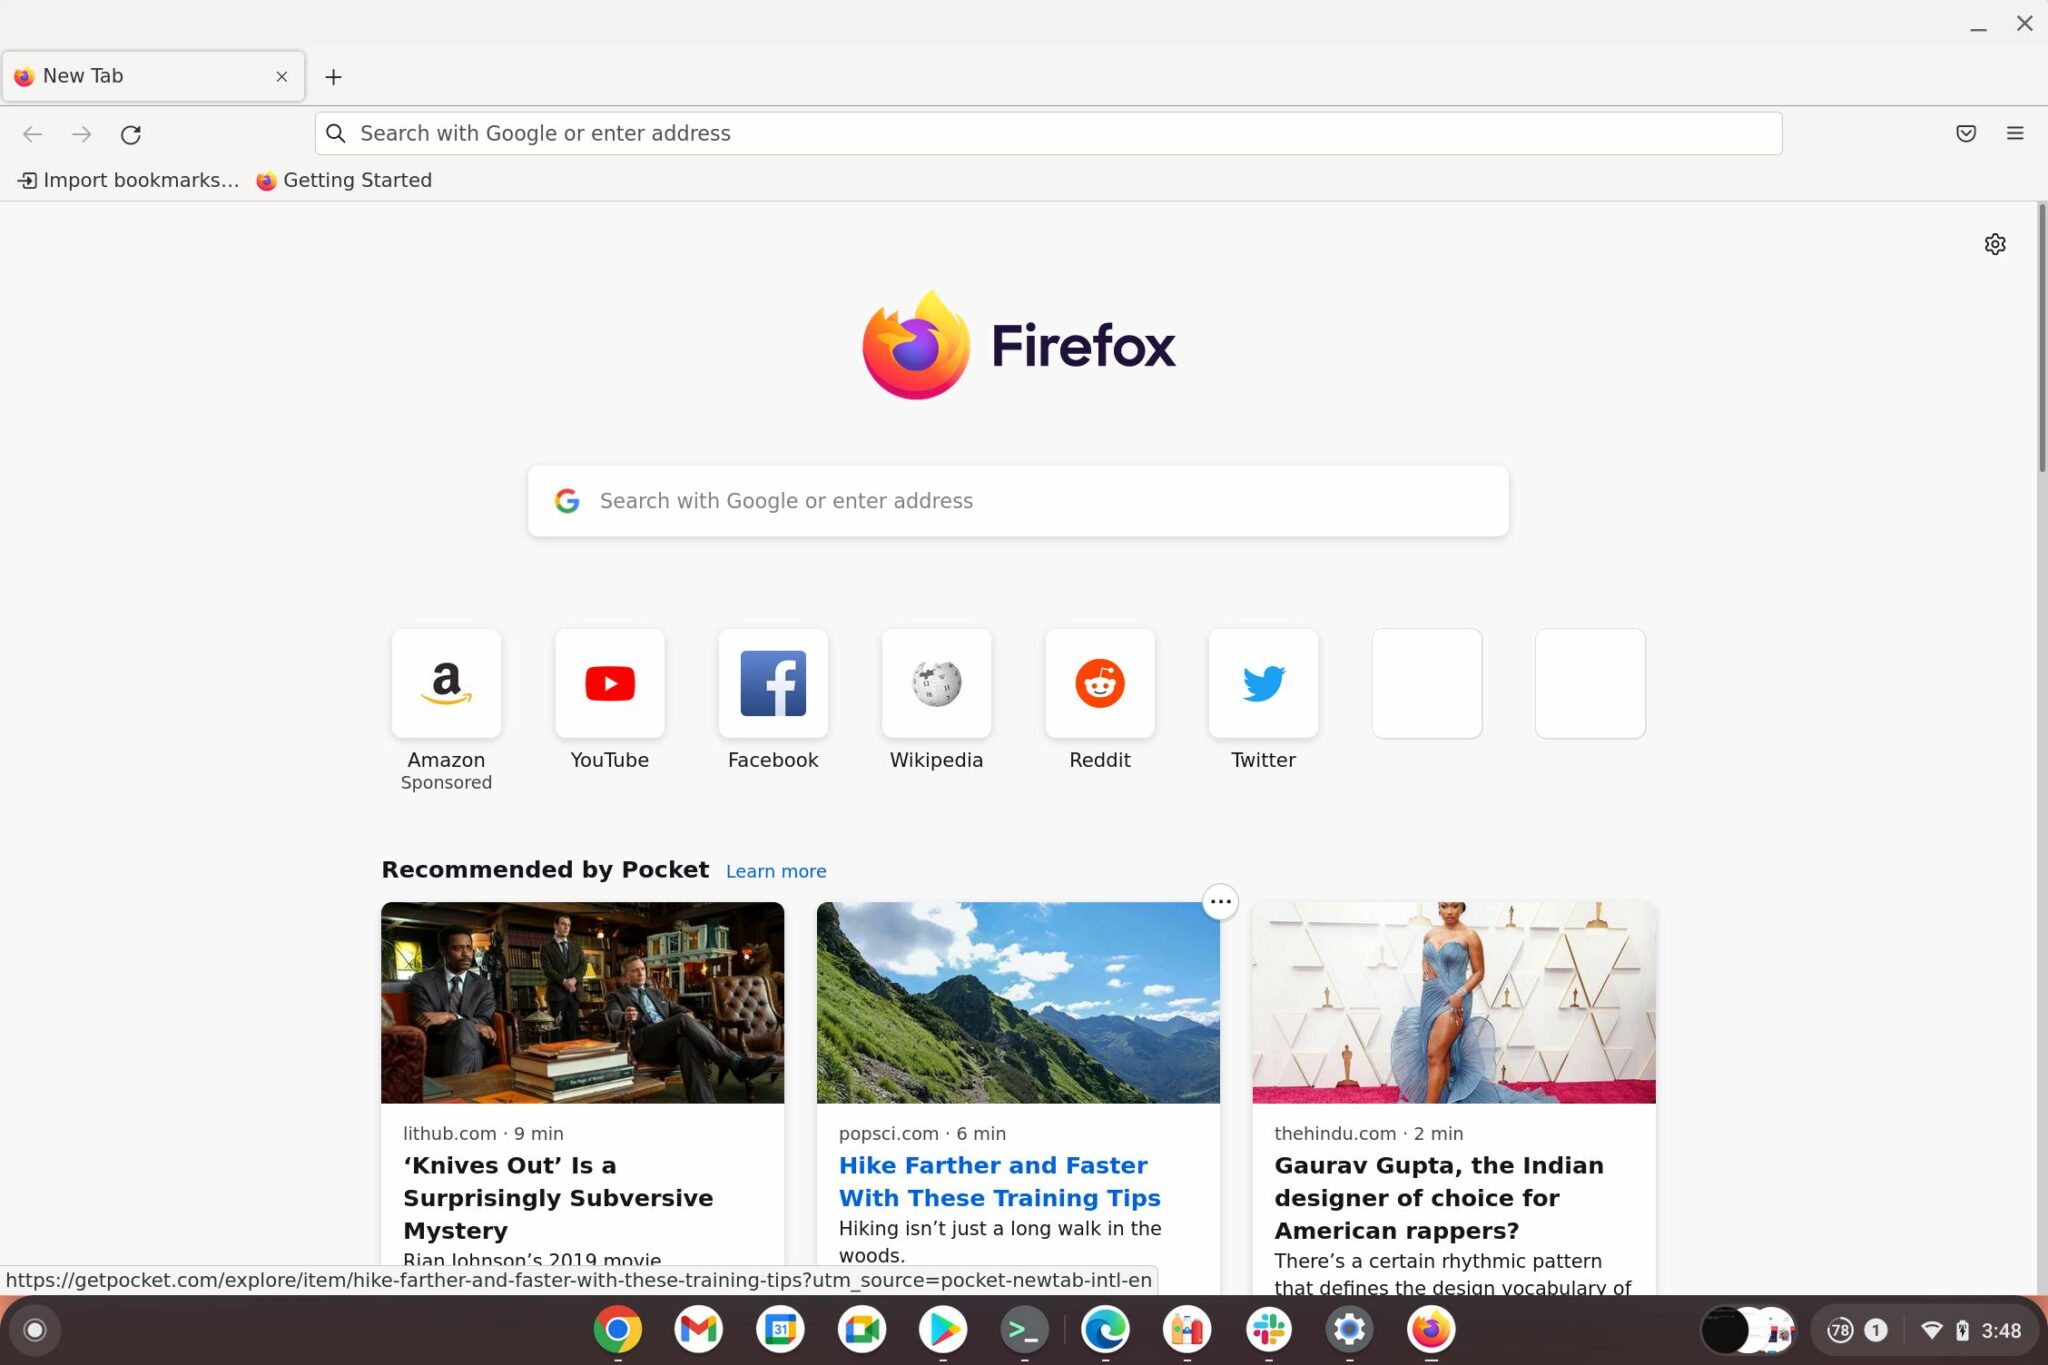The width and height of the screenshot is (2048, 1365).
Task: Click the Amazon sponsored shortcut icon
Action: [x=445, y=681]
